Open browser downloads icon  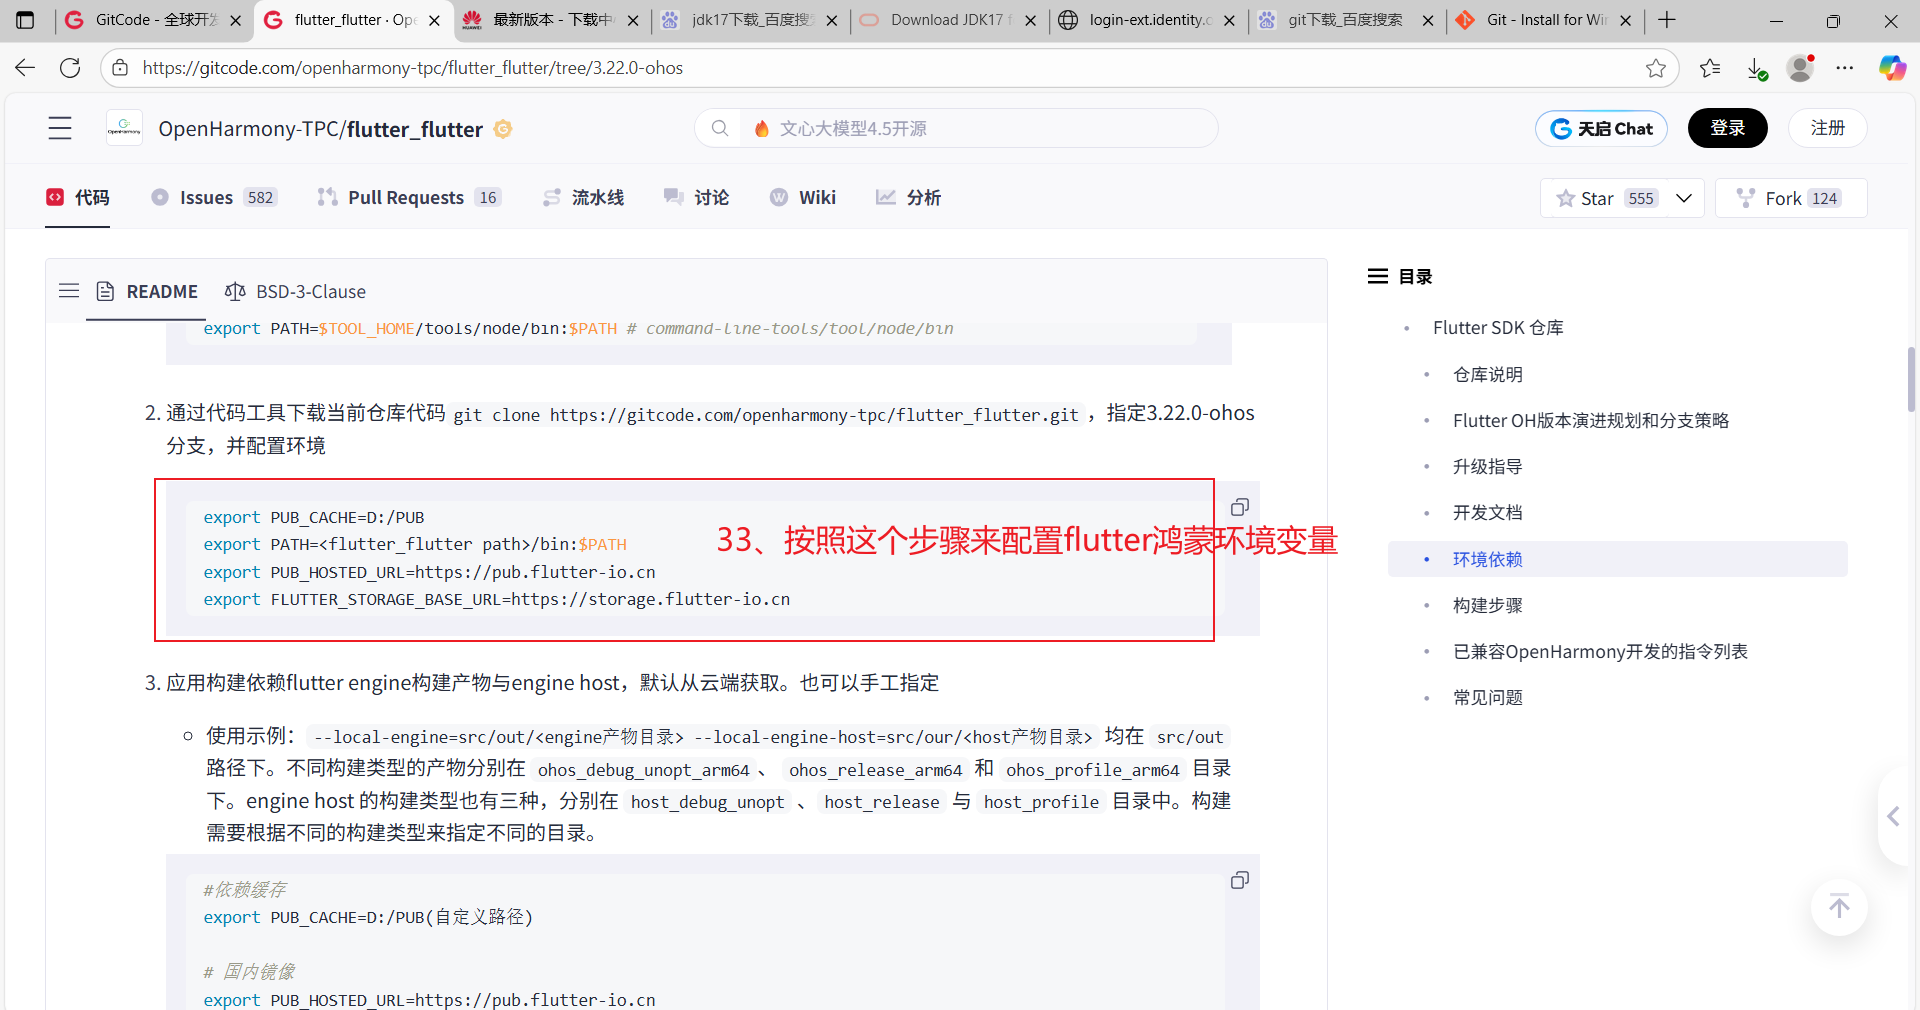click(x=1757, y=68)
